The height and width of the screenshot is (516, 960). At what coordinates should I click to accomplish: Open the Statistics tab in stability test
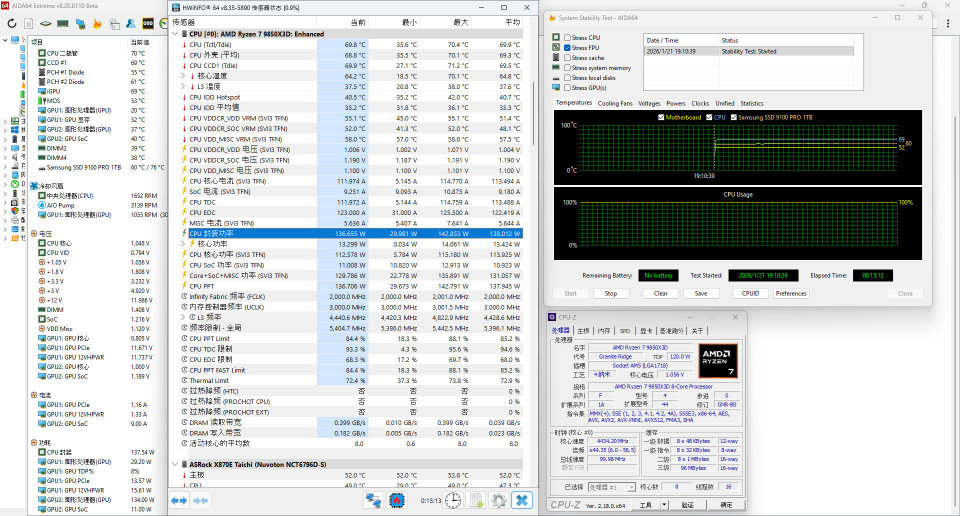tap(752, 103)
